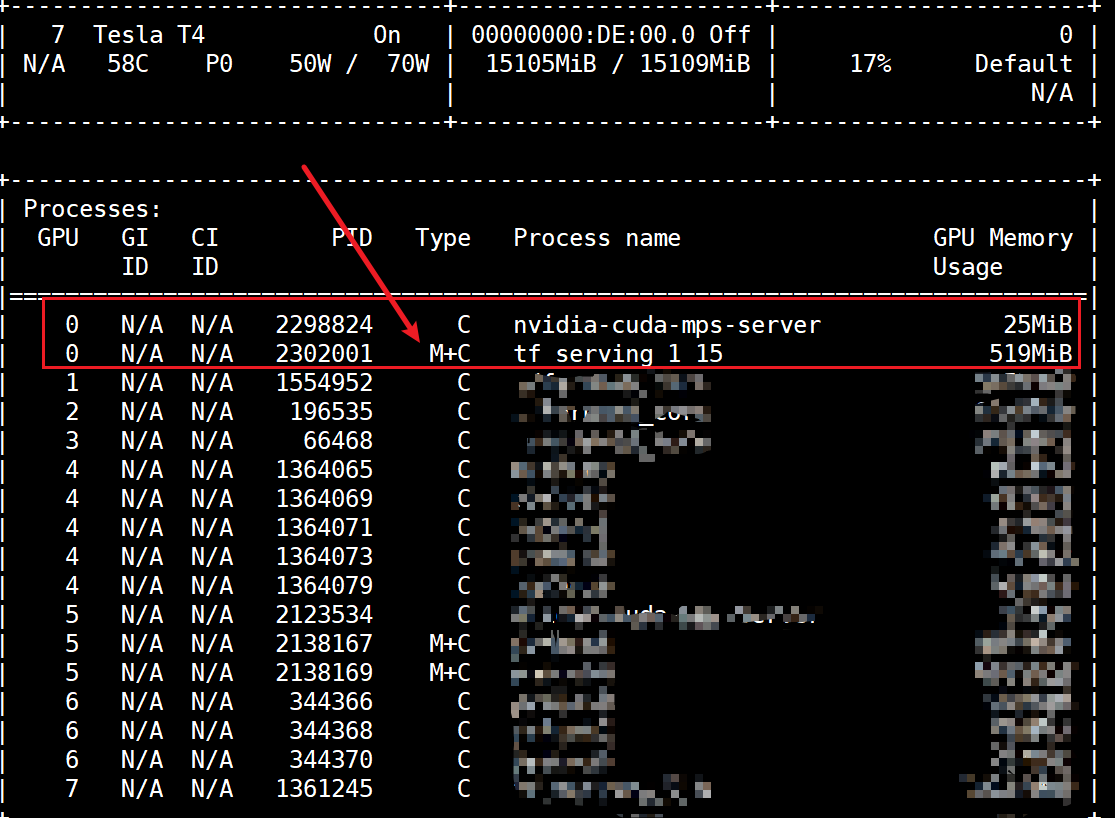Viewport: 1115px width, 818px height.
Task: Select PID '2123534'
Action: pos(324,615)
